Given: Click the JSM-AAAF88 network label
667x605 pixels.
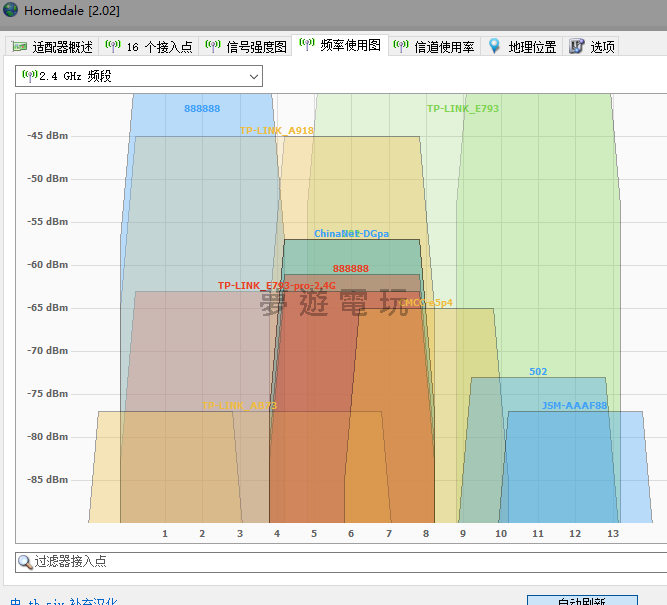Looking at the screenshot, I should pos(574,406).
